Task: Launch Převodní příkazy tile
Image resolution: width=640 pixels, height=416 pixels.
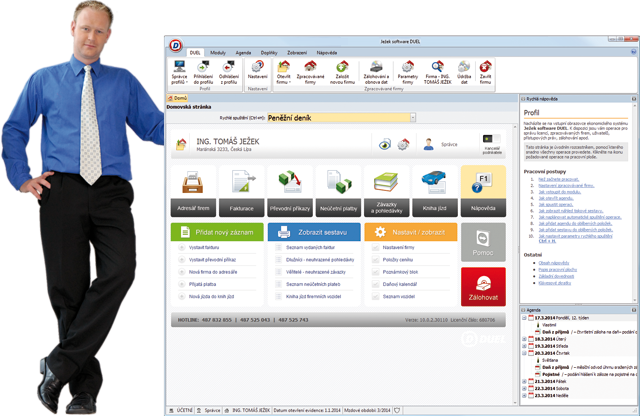Action: pyautogui.click(x=290, y=191)
